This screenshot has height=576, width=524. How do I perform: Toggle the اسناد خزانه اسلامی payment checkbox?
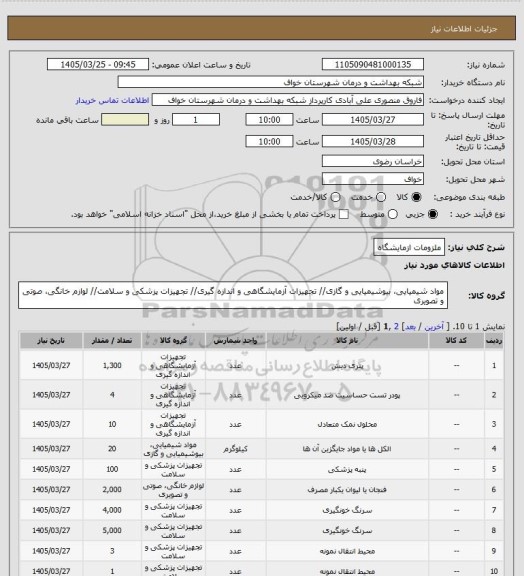[344, 214]
